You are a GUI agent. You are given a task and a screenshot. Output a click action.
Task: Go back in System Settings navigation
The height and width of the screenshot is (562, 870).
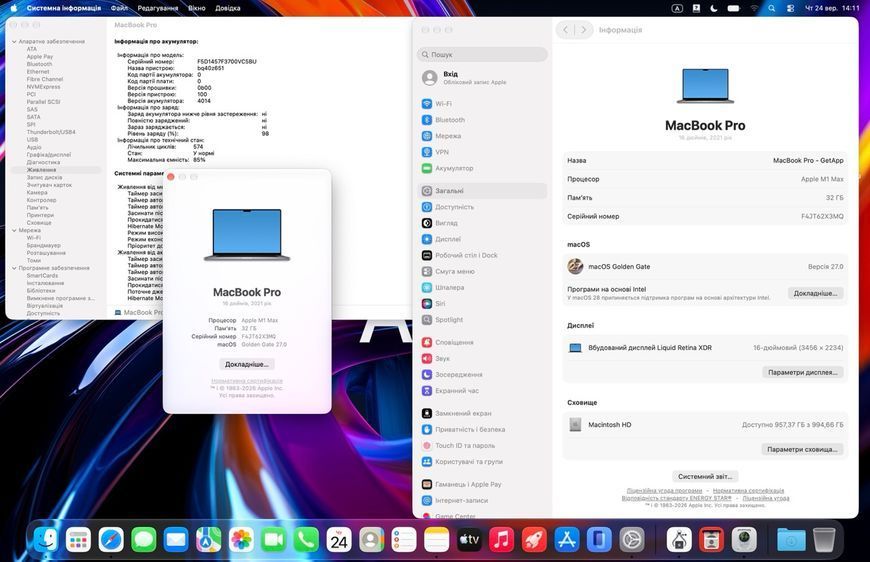coord(565,30)
